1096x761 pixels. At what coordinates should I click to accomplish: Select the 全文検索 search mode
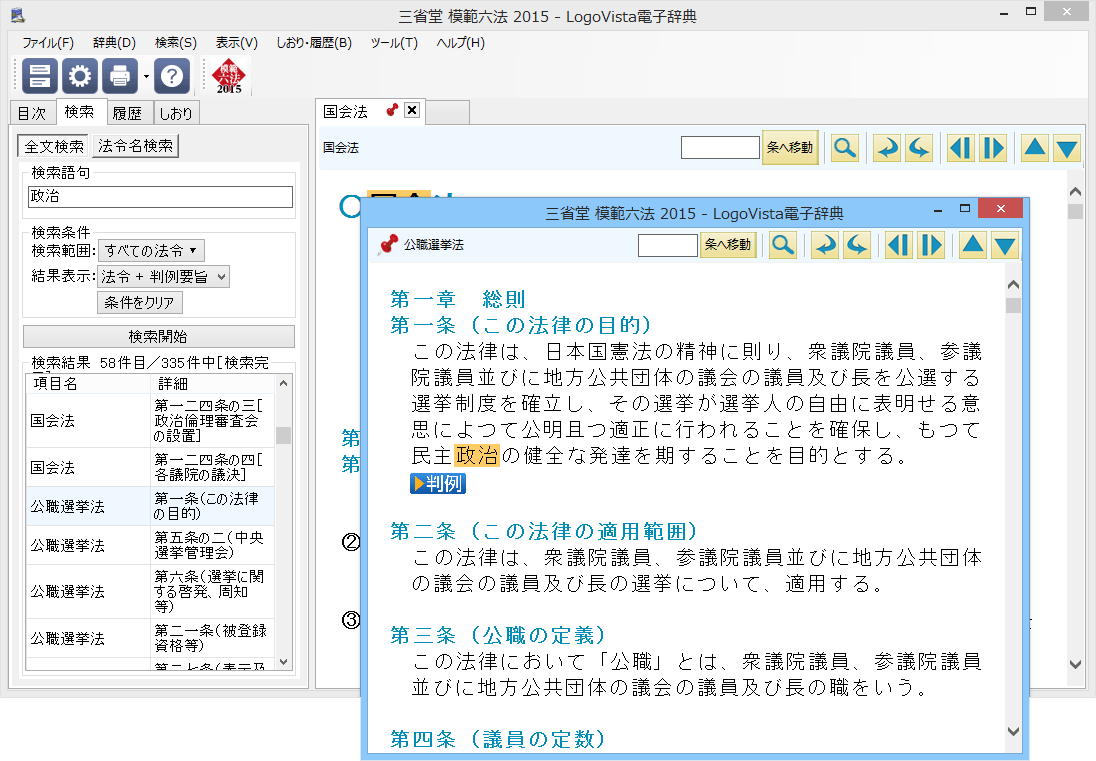[54, 146]
